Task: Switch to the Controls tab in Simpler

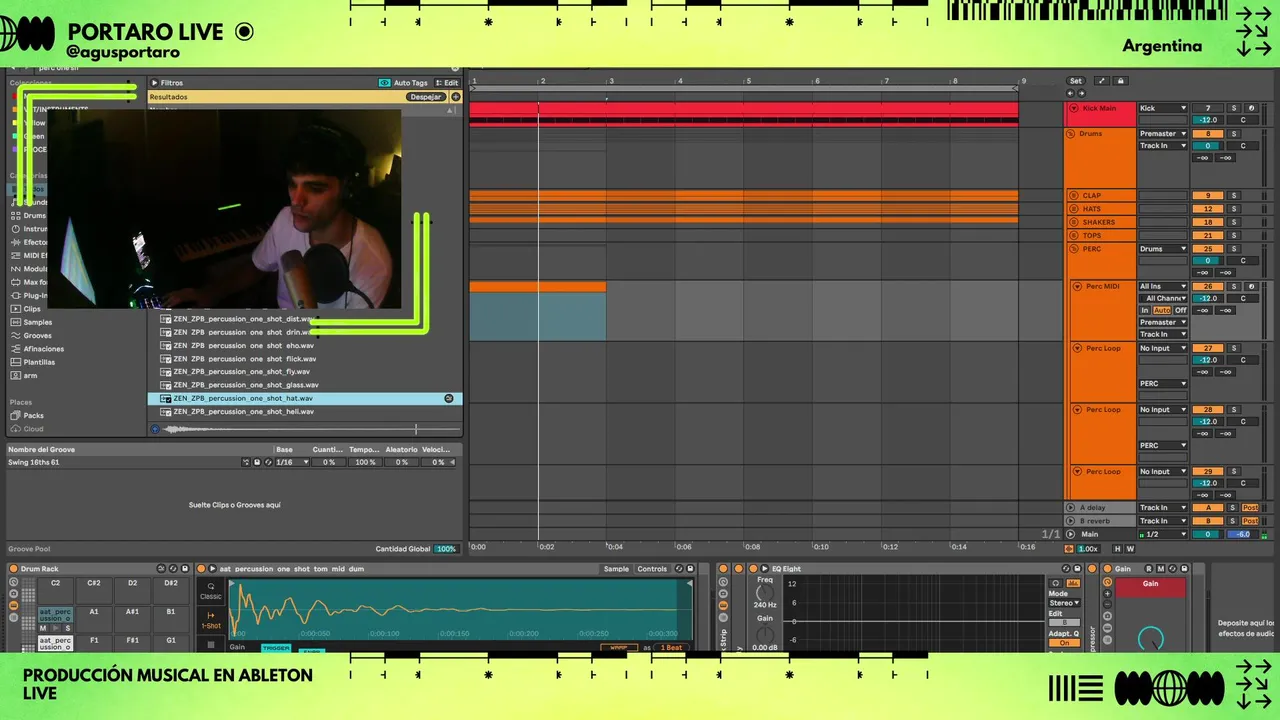Action: click(652, 569)
